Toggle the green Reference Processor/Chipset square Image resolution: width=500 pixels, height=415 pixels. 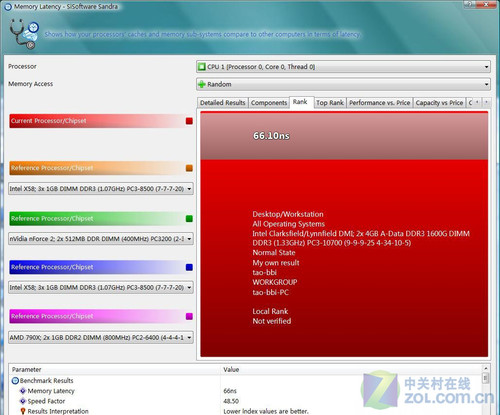pos(189,219)
